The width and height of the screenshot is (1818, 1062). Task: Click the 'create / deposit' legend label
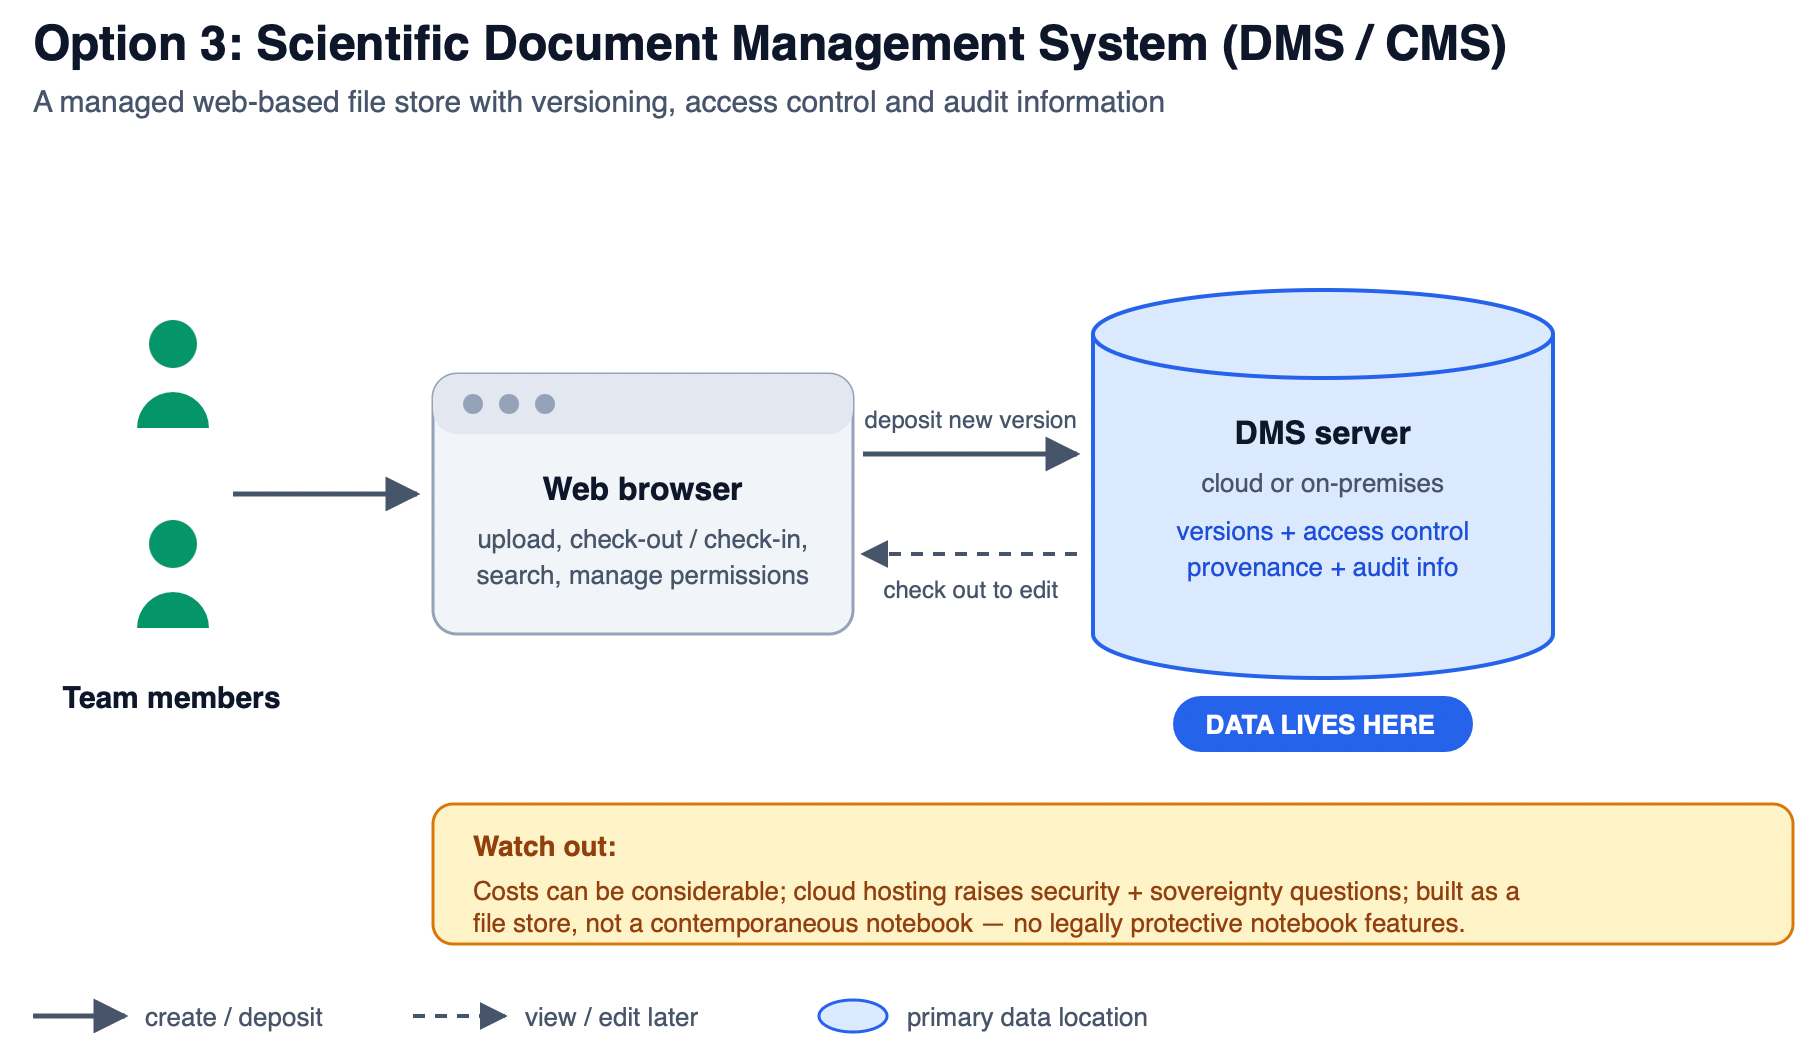click(233, 1017)
